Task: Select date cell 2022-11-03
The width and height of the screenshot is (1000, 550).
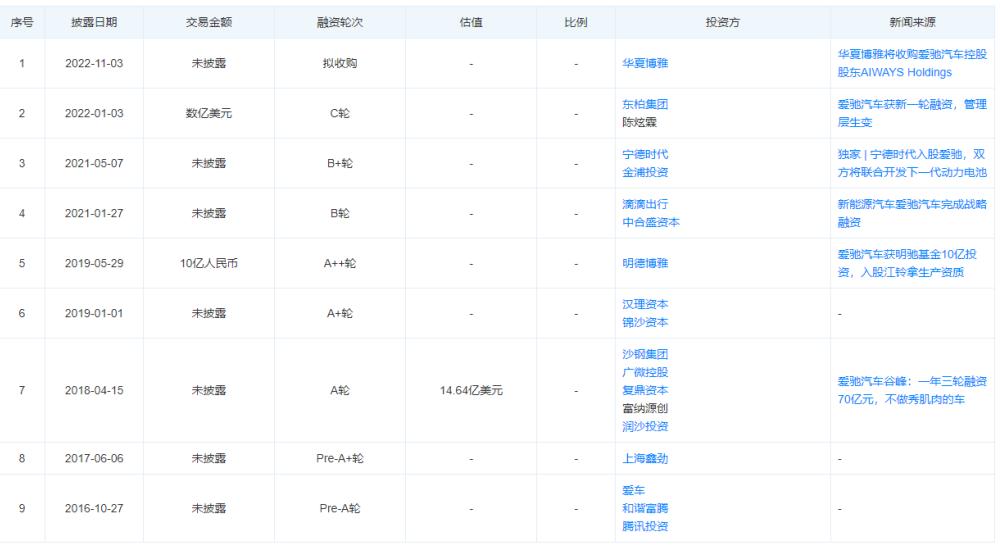Action: tap(94, 63)
